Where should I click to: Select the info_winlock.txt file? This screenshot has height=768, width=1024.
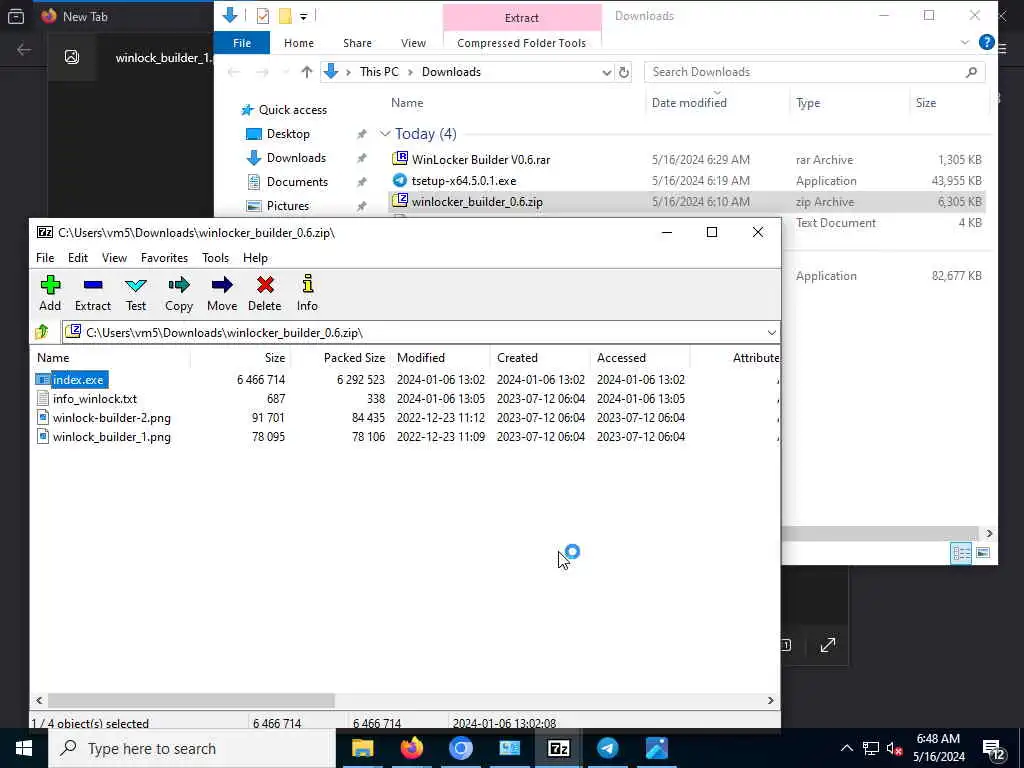pos(95,398)
